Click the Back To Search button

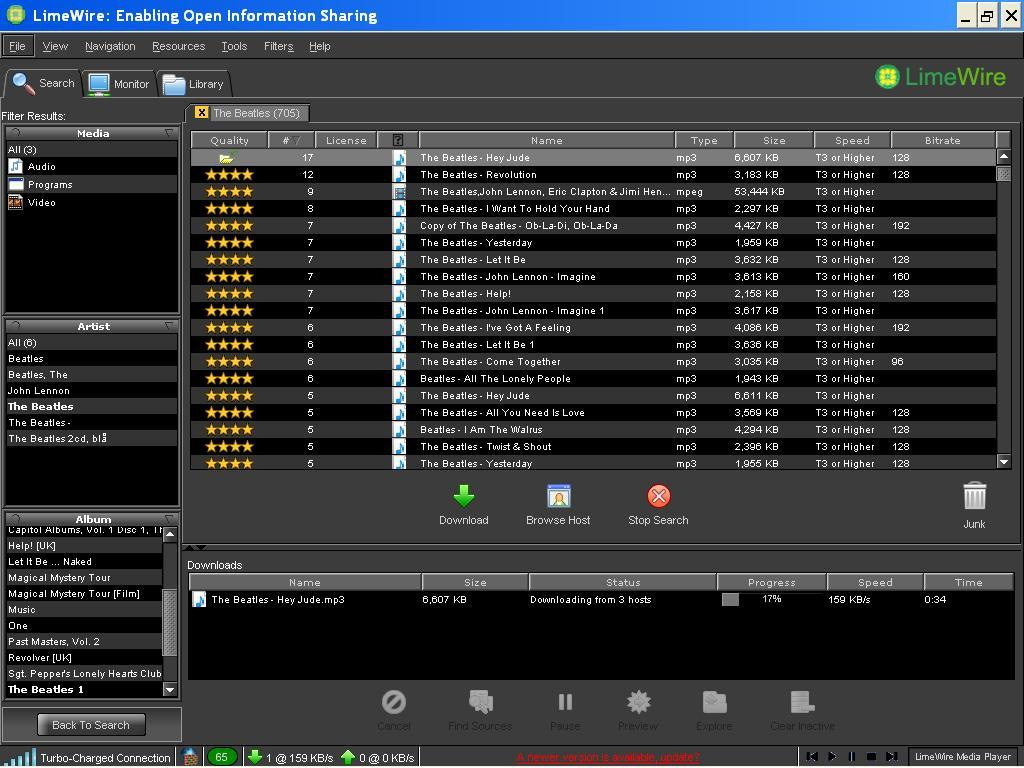click(91, 725)
